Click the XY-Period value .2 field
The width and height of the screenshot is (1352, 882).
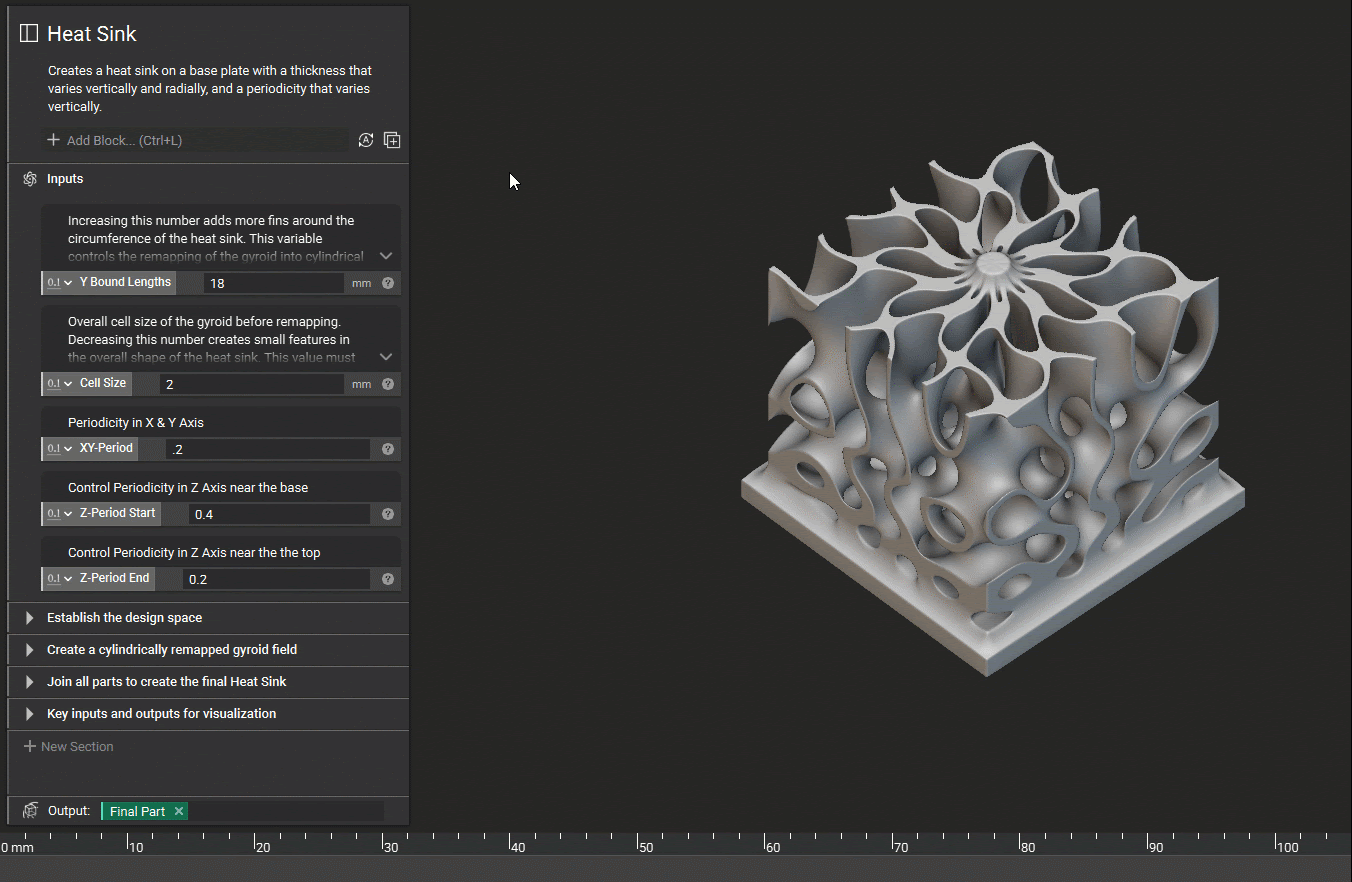pos(268,449)
